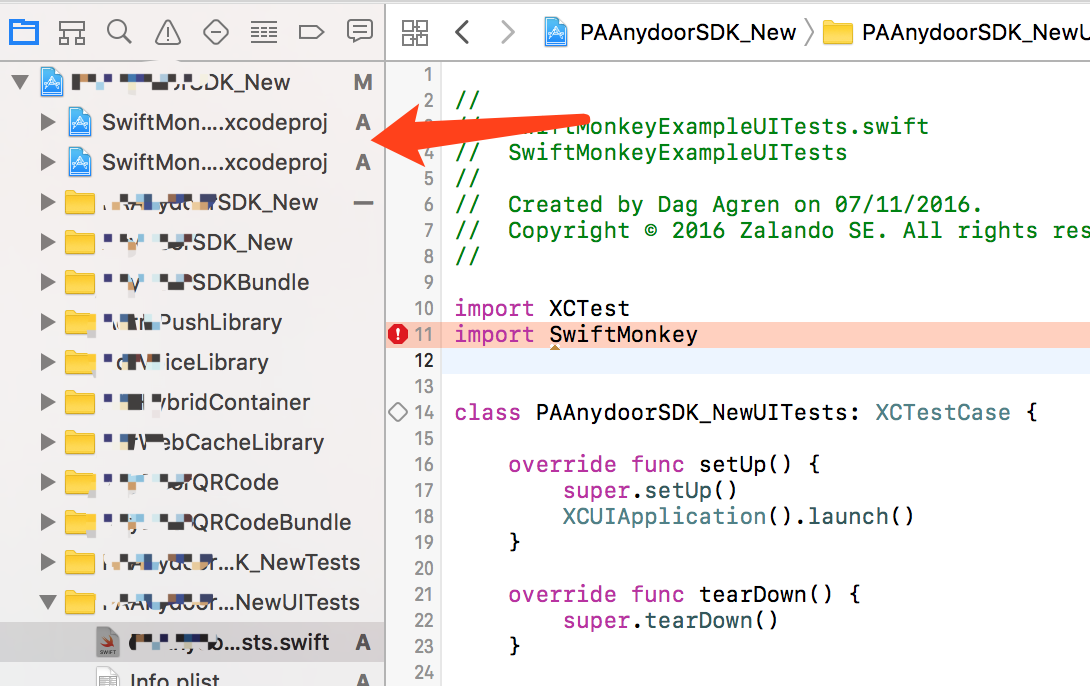This screenshot has height=686, width=1090.
Task: Click the 'A' status beside sts.swift
Action: click(363, 642)
